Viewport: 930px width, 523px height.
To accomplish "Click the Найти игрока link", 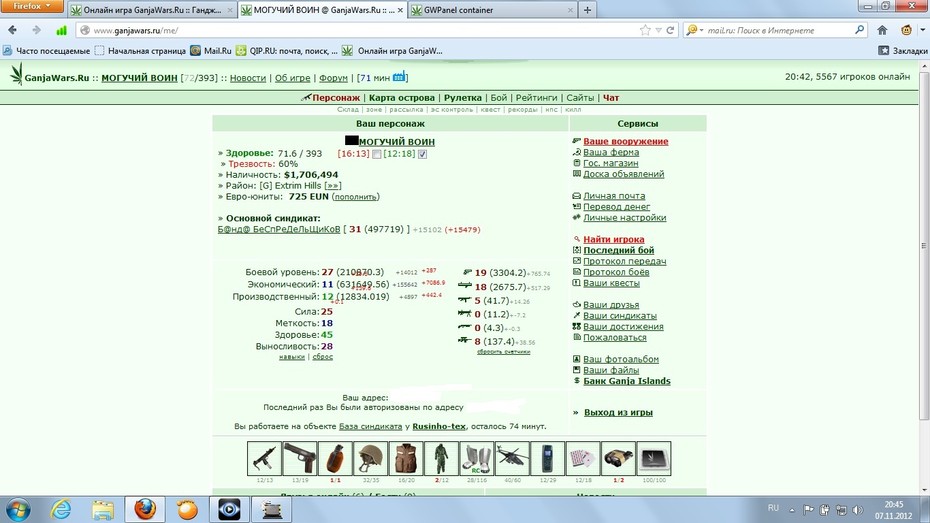I will click(613, 240).
